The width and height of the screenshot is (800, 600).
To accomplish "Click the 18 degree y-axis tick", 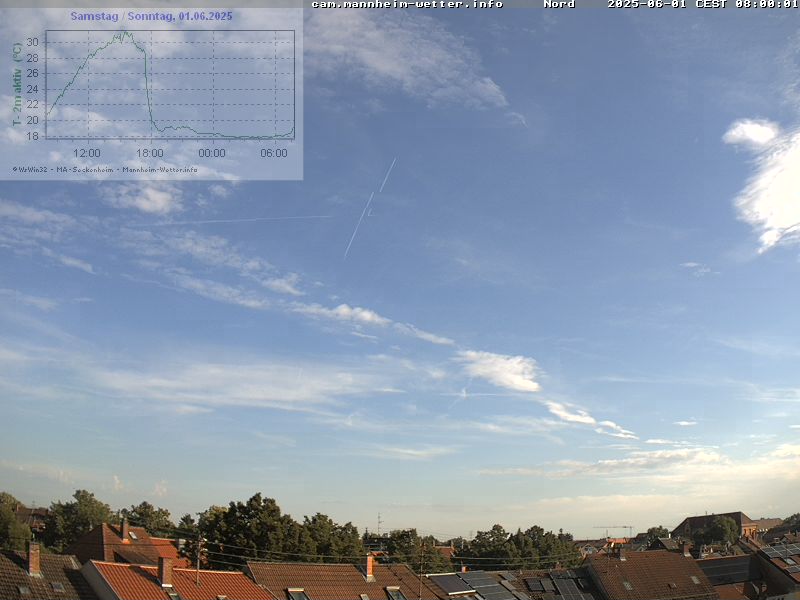I will pos(32,136).
